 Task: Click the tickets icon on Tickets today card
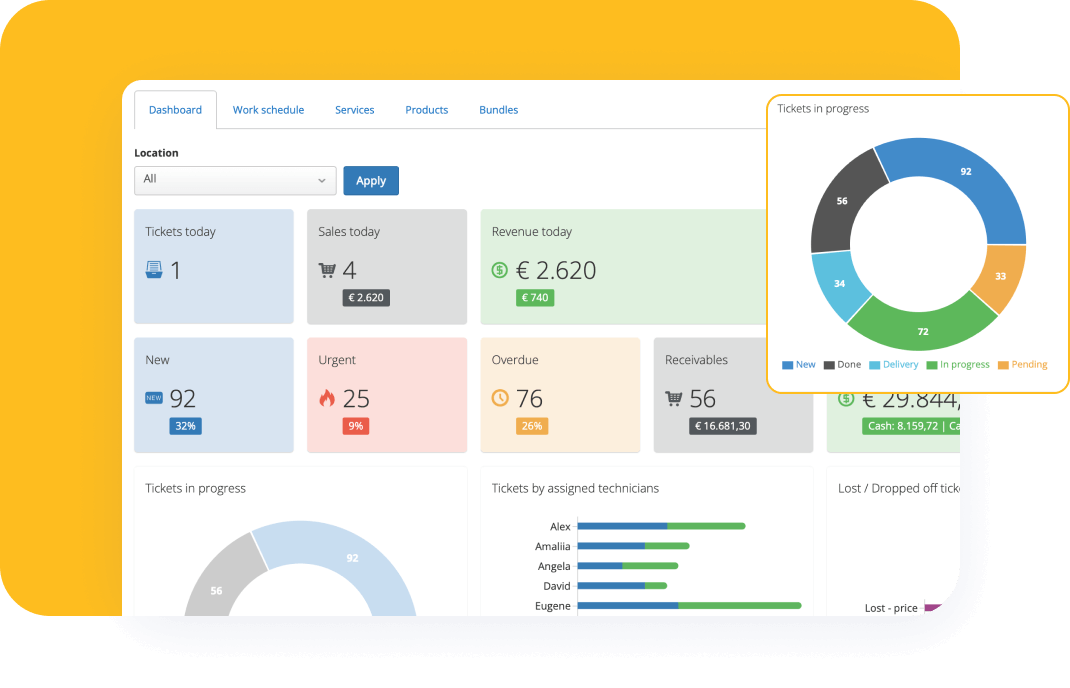click(153, 269)
